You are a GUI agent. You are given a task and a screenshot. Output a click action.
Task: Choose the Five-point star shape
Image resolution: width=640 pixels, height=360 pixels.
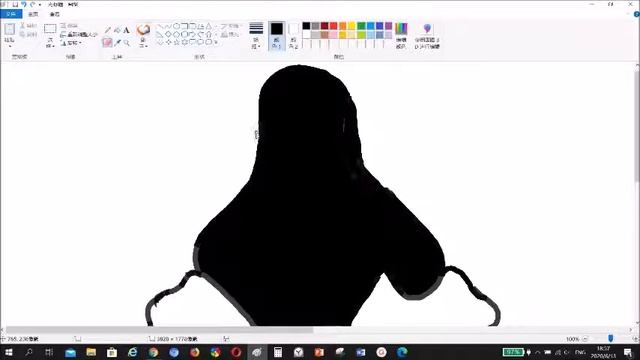click(176, 42)
